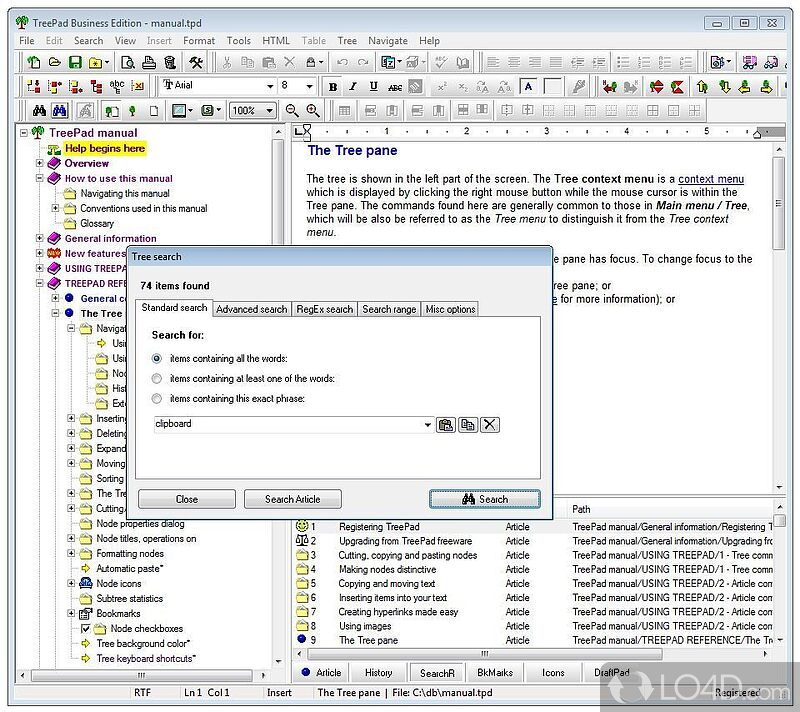This screenshot has height=712, width=800.
Task: Select 'items containing at least one of the words'
Action: tap(156, 379)
